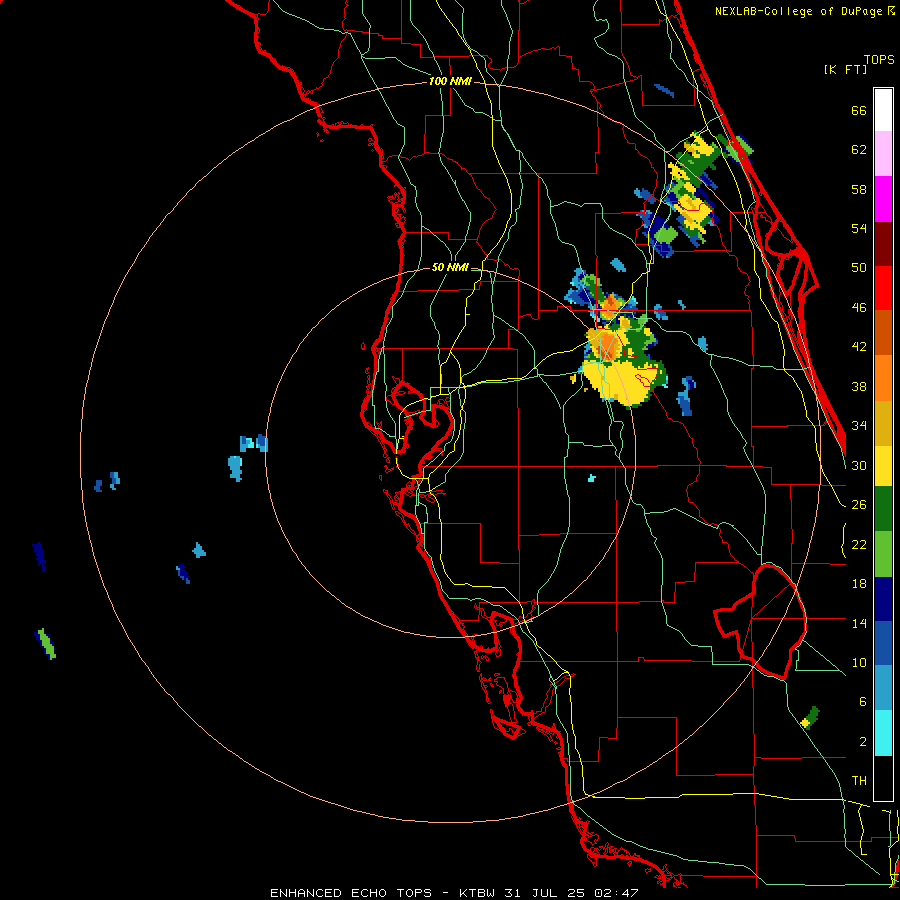Click the navy 14-18 kft legend swatch
The height and width of the screenshot is (900, 900).
(883, 599)
